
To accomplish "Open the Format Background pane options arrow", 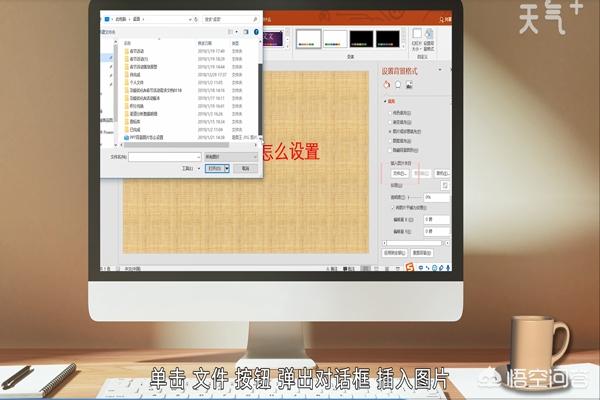I will [440, 70].
